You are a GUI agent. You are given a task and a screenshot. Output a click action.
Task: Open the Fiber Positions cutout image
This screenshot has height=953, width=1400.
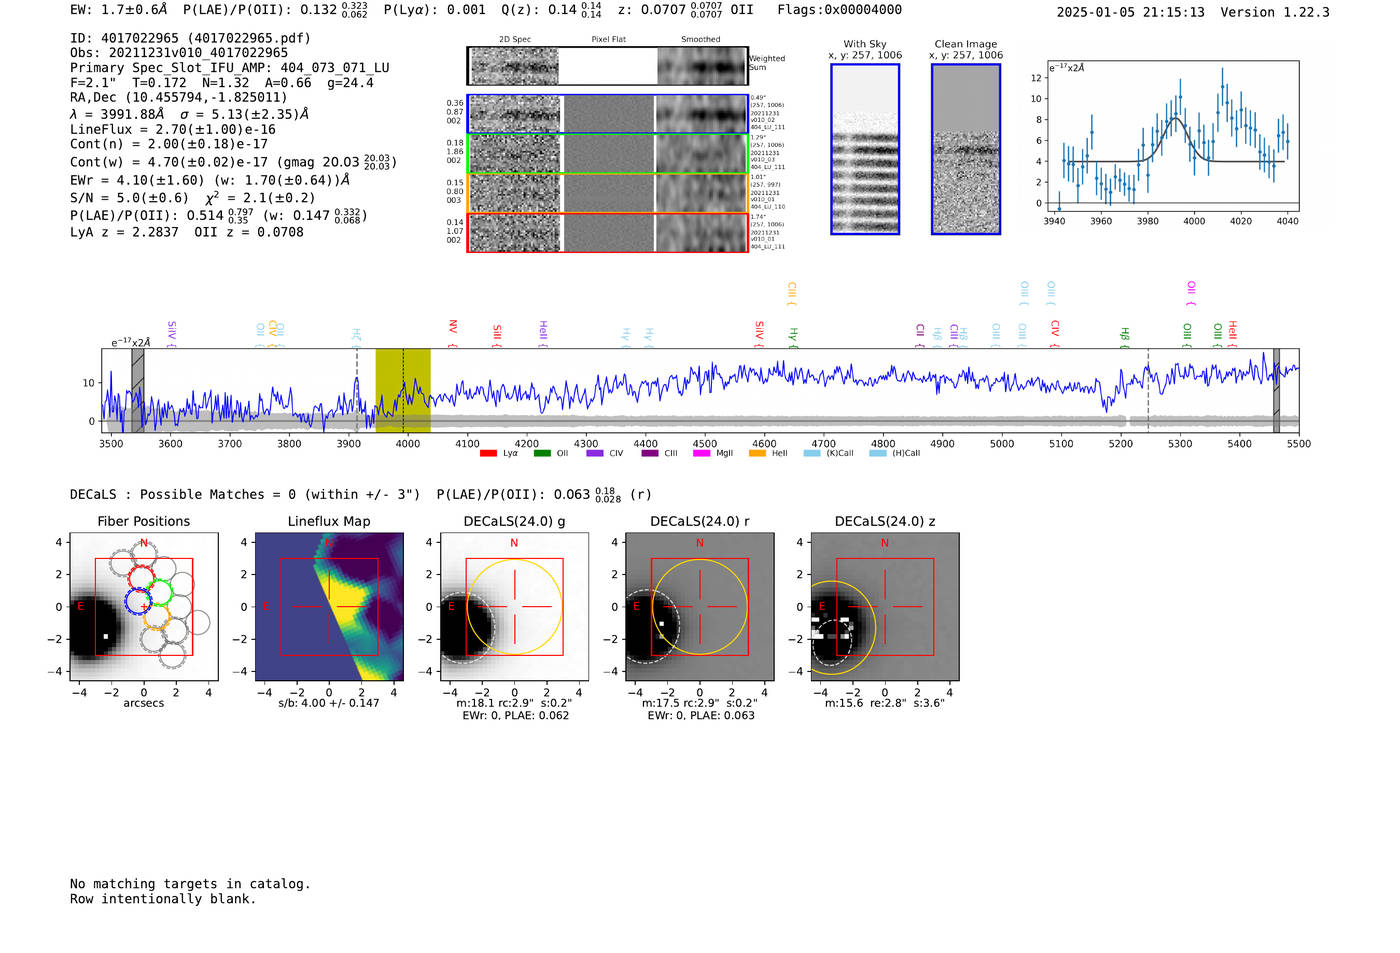(144, 607)
